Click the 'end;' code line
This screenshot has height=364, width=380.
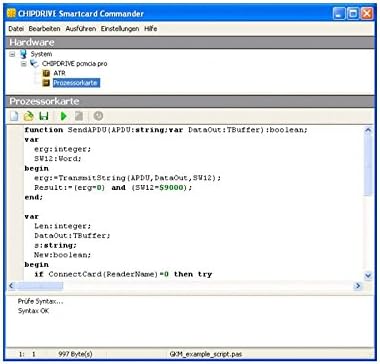(34, 197)
